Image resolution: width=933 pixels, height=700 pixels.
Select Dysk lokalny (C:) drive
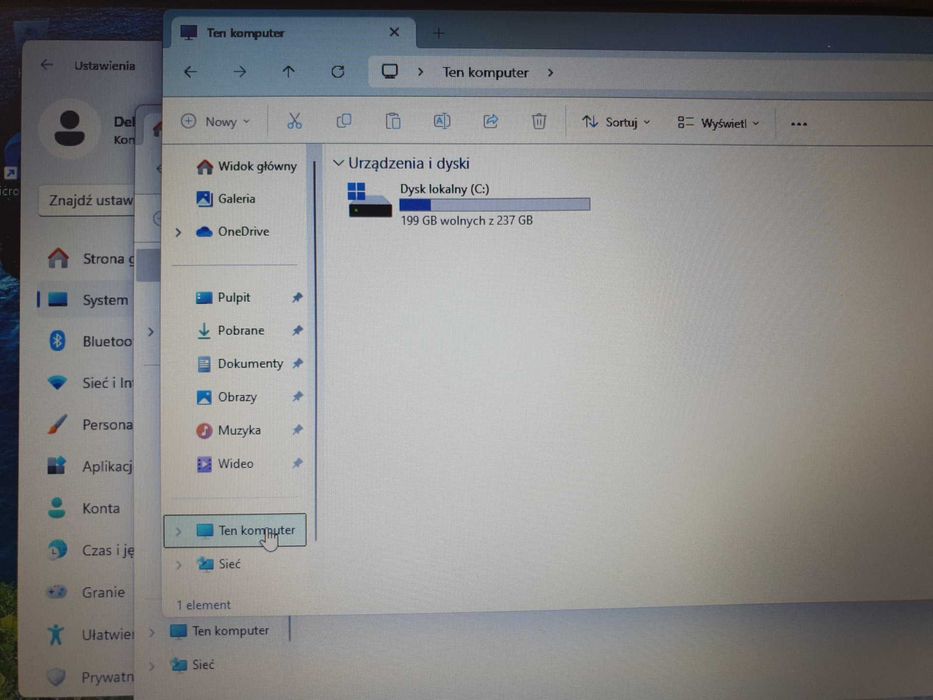468,204
